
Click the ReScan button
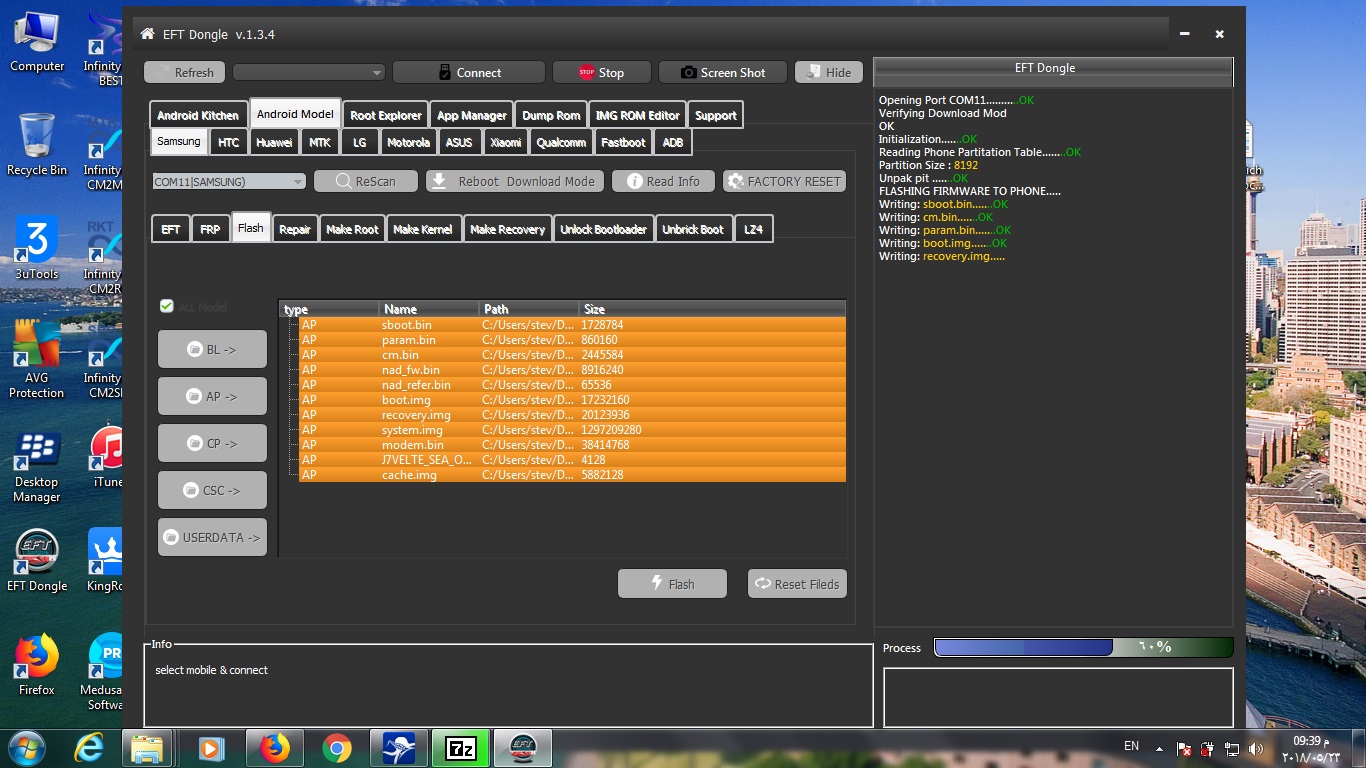point(365,181)
